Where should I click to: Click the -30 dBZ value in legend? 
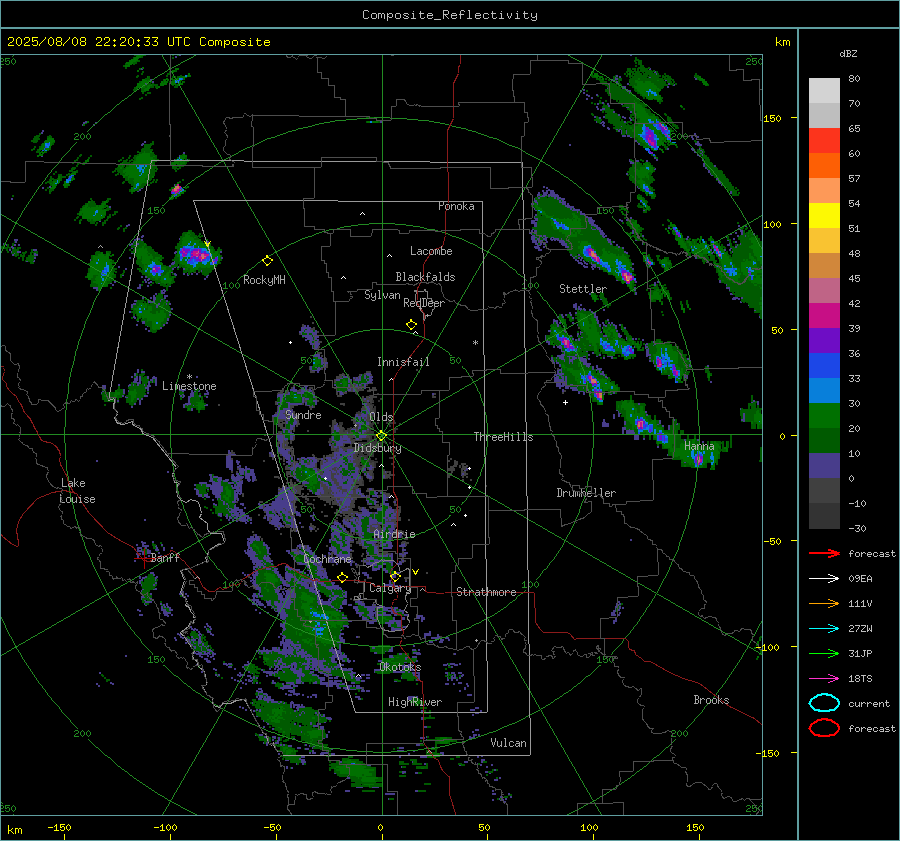[857, 528]
